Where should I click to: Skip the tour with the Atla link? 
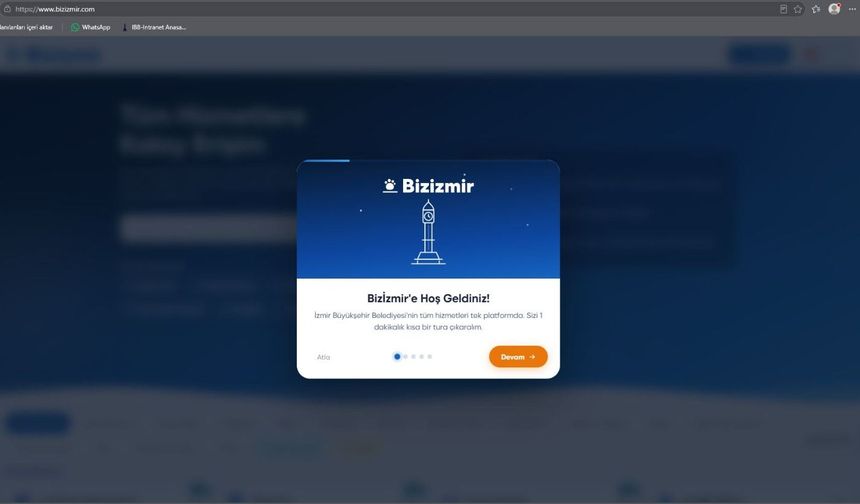(324, 357)
